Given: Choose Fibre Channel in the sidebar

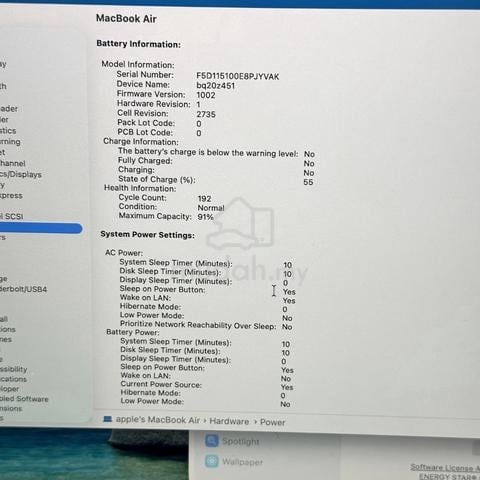Looking at the screenshot, I should tap(13, 163).
